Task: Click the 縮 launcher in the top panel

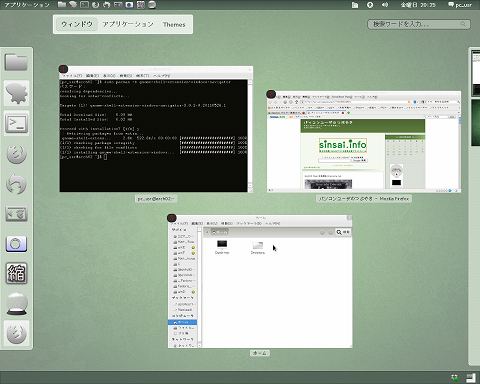Action: click(140, 4)
